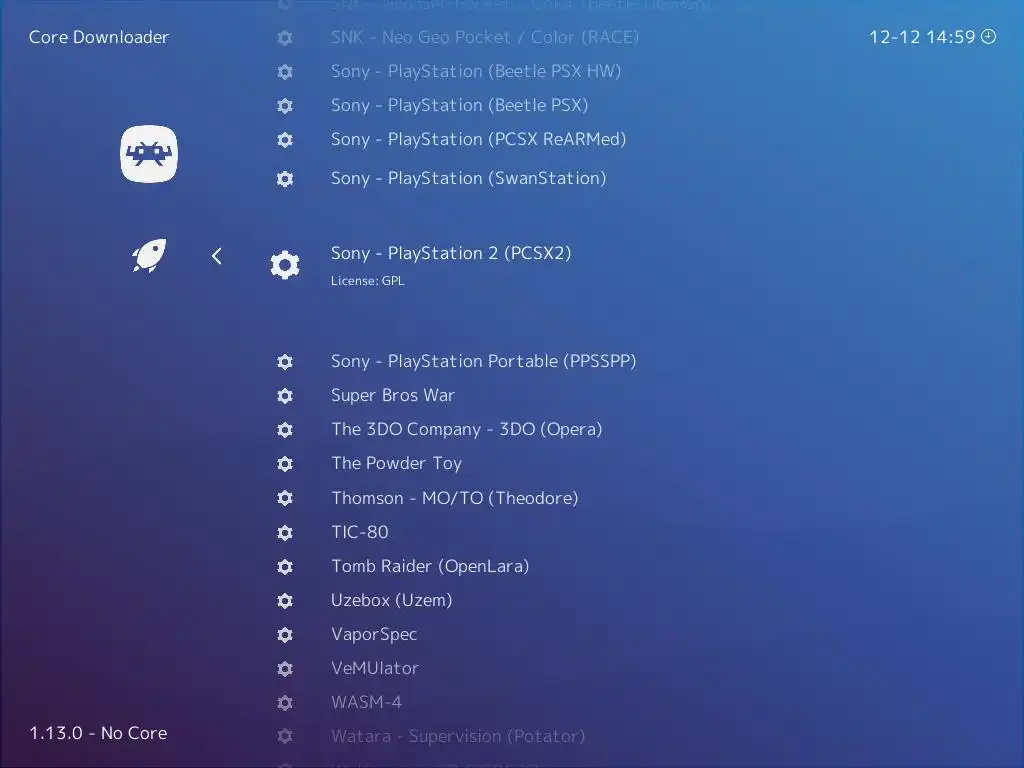Pick the Uzebox (Uzem) core
Screen dimensions: 1024x768
391,600
